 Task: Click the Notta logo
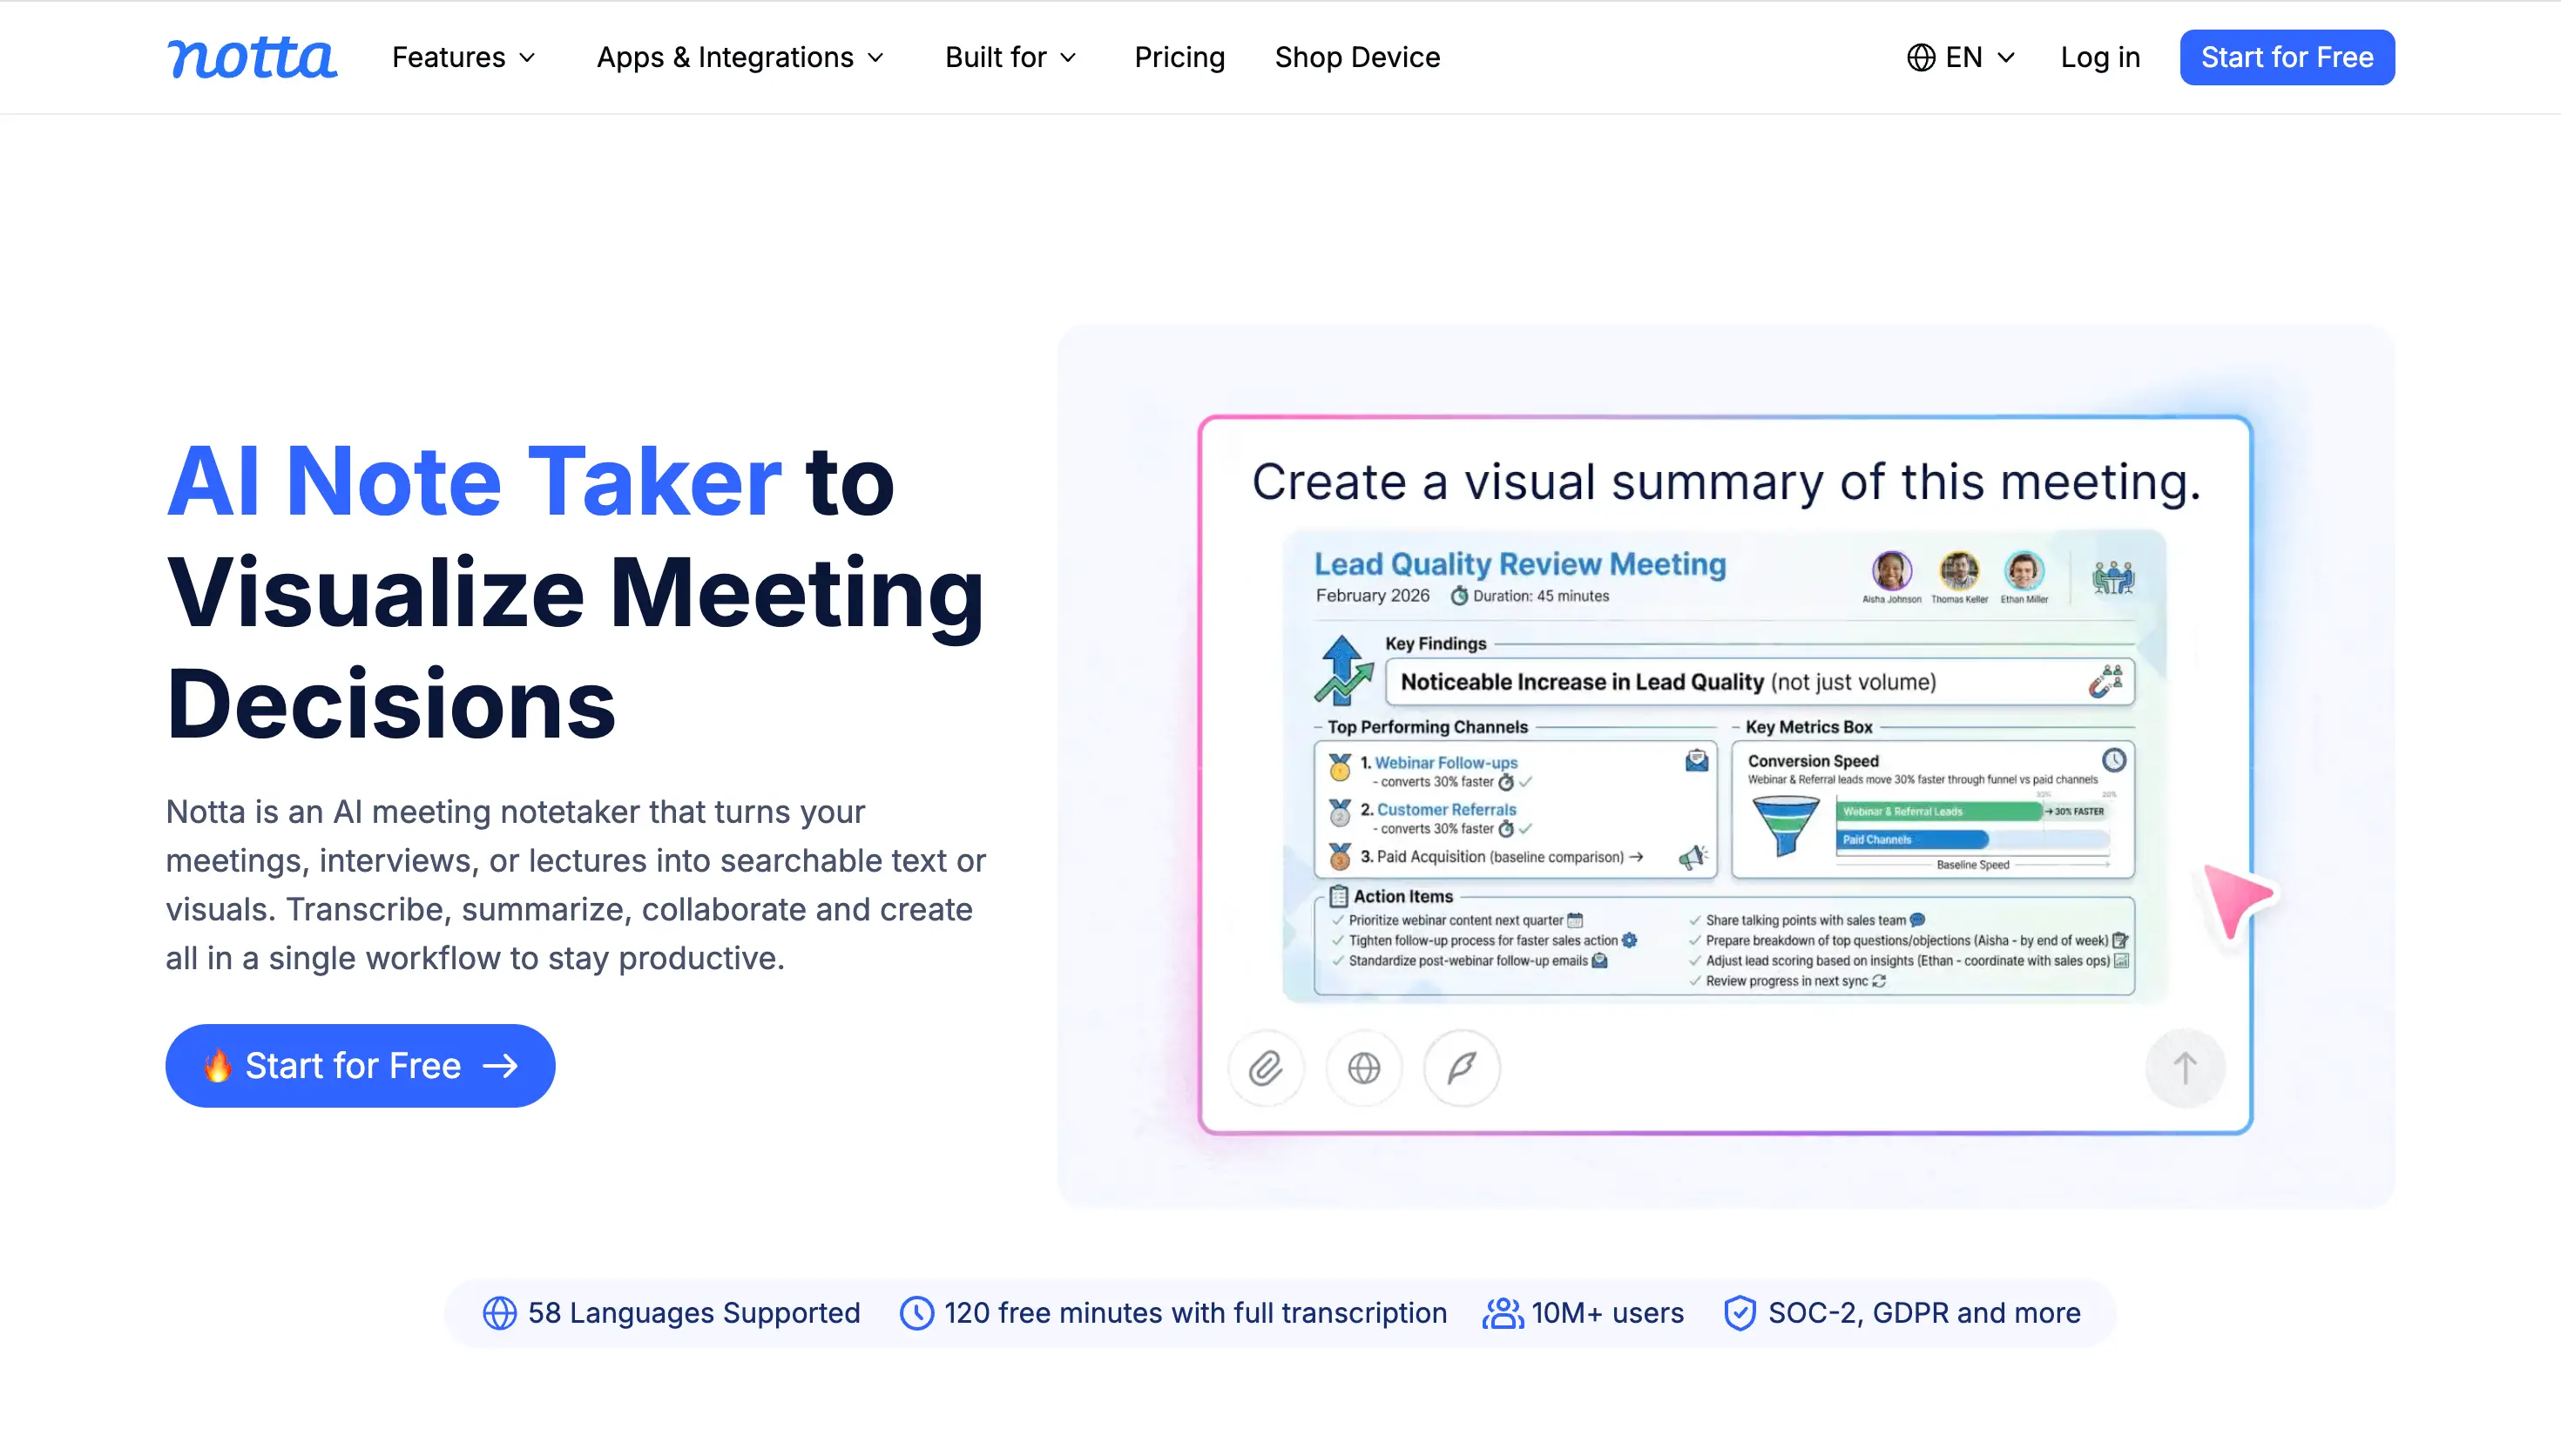click(x=251, y=57)
